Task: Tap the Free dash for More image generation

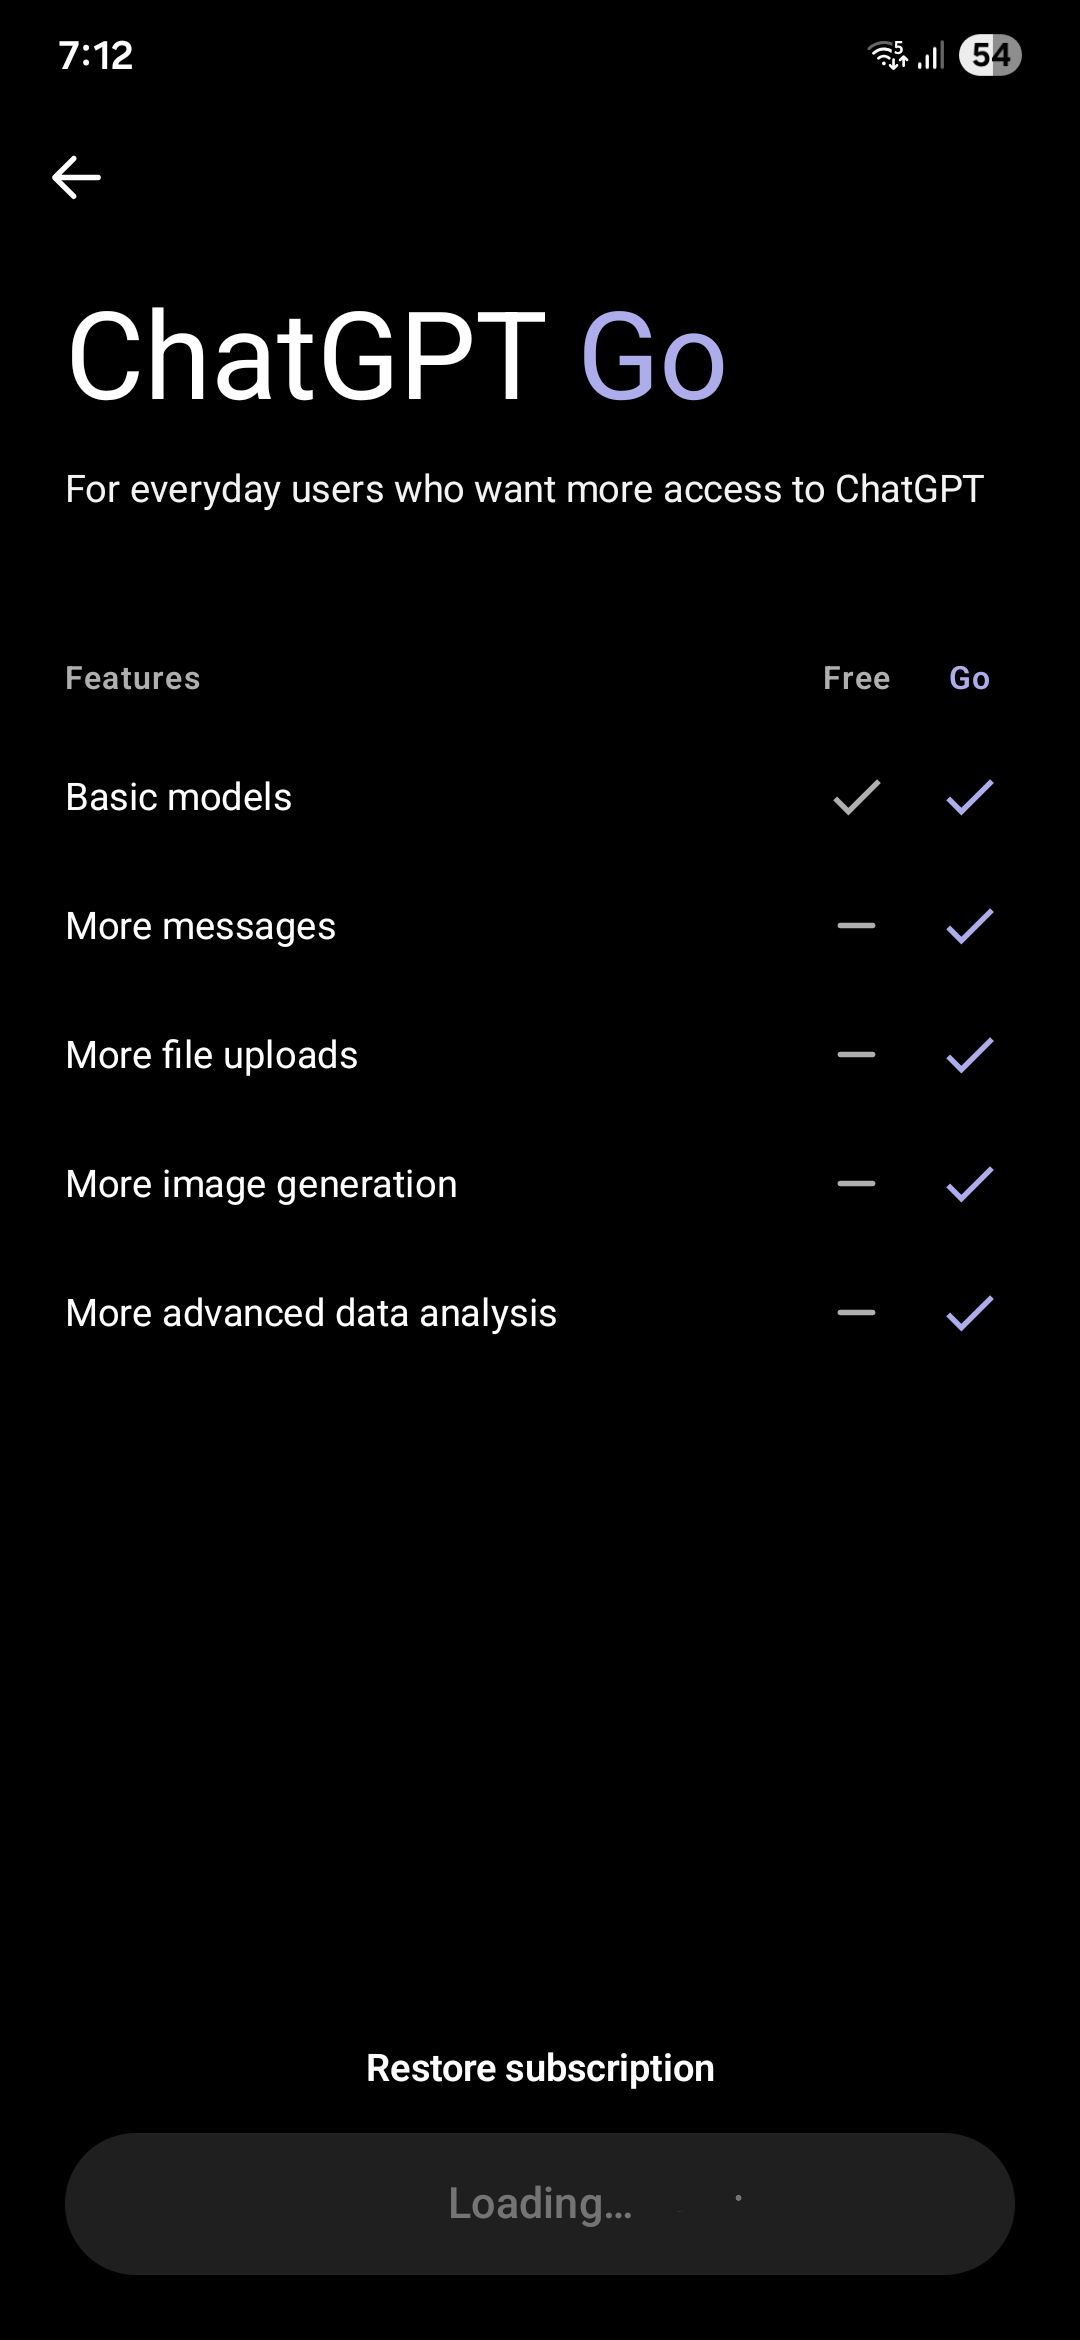Action: coord(856,1184)
